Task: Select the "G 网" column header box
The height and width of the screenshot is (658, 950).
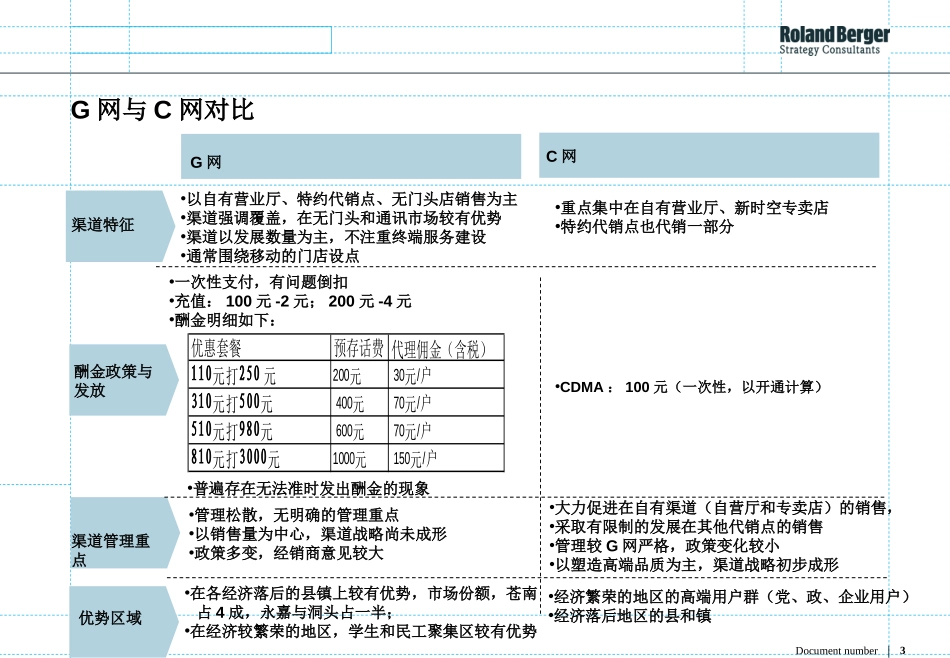Action: pyautogui.click(x=351, y=156)
